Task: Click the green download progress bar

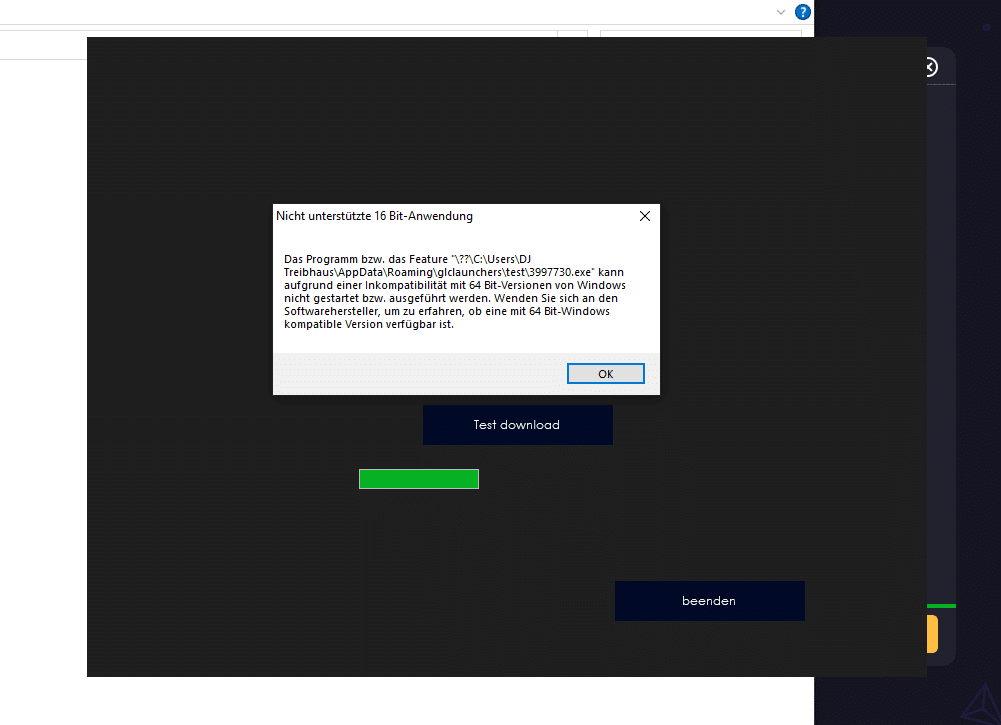Action: [418, 479]
